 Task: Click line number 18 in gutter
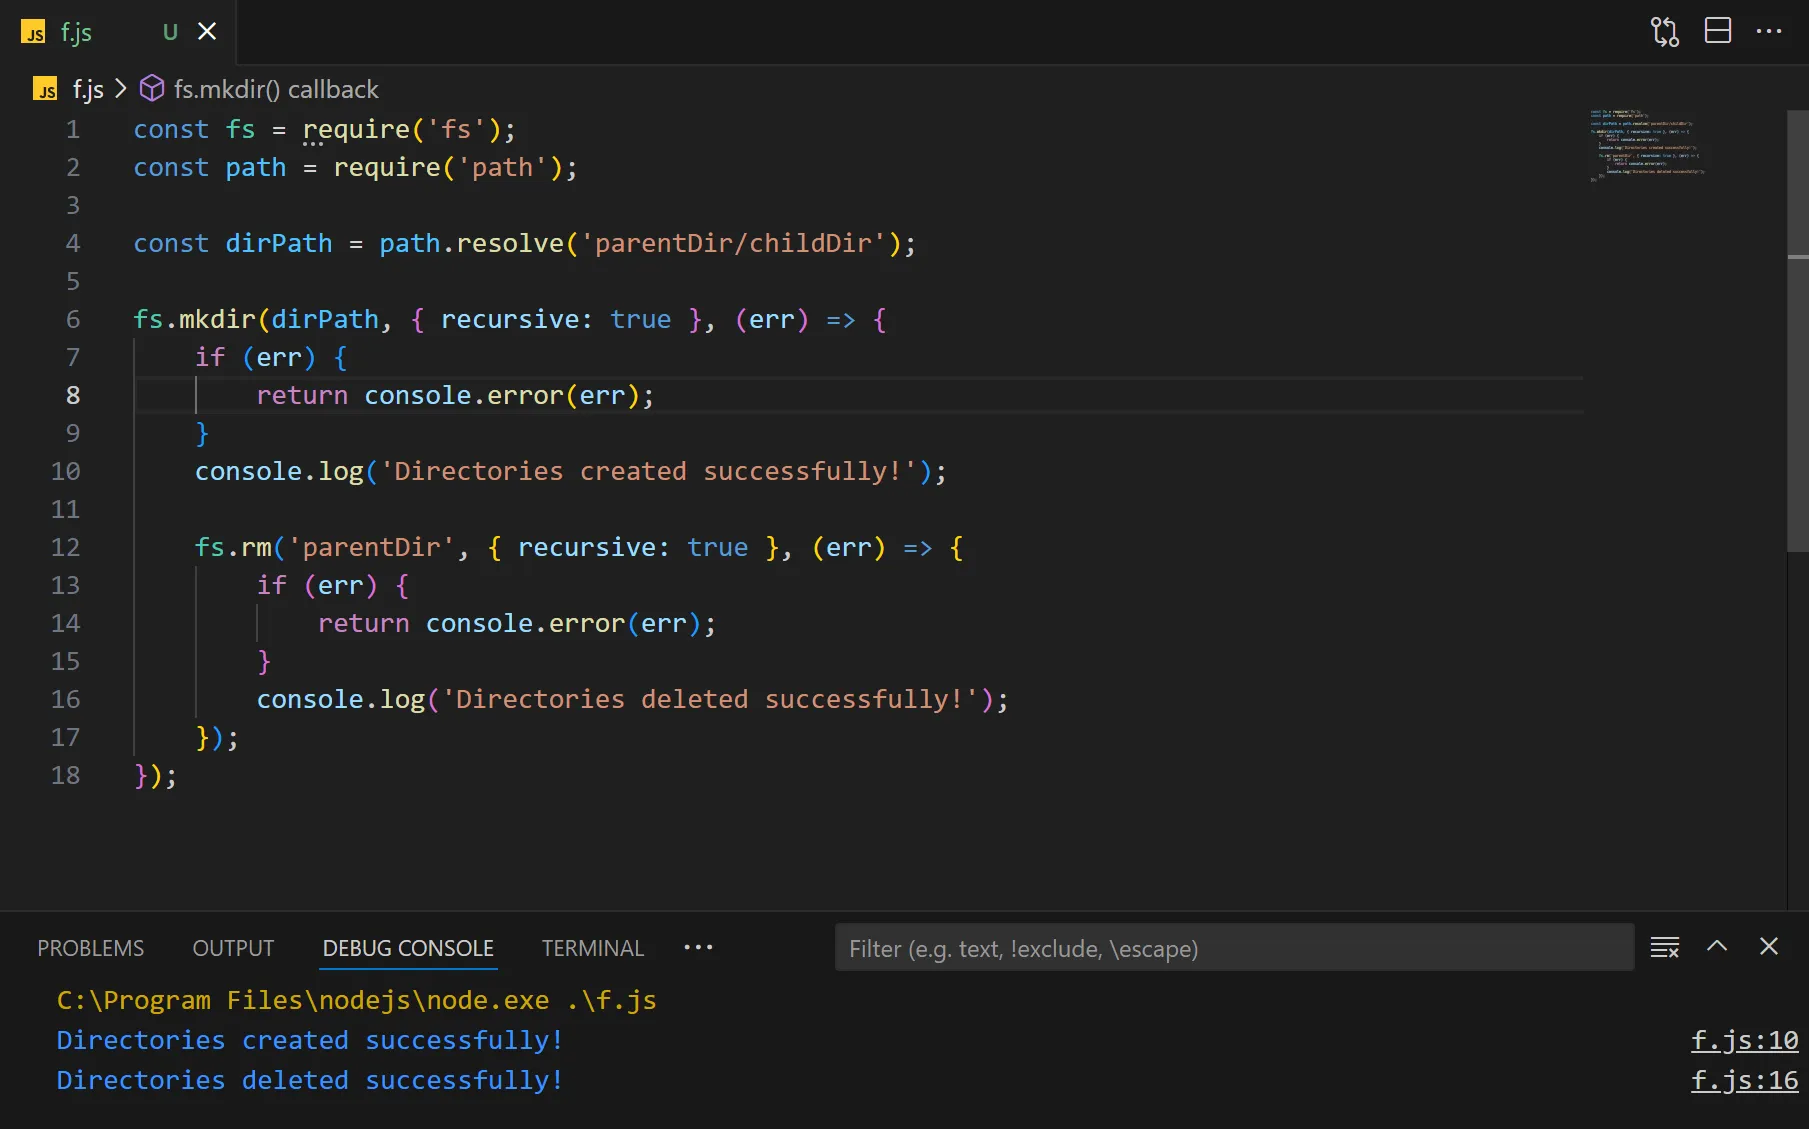point(65,776)
